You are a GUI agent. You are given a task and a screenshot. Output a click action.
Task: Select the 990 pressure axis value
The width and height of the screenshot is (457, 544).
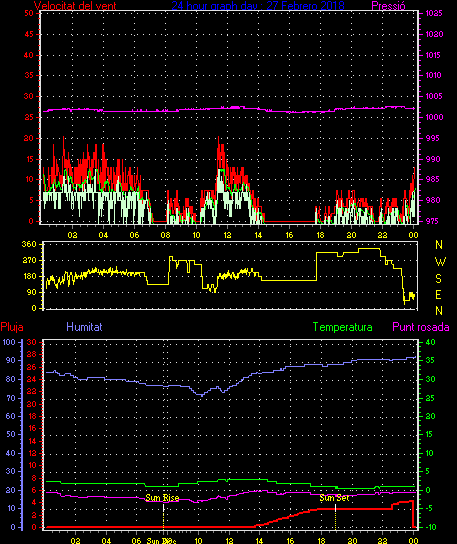pos(433,159)
